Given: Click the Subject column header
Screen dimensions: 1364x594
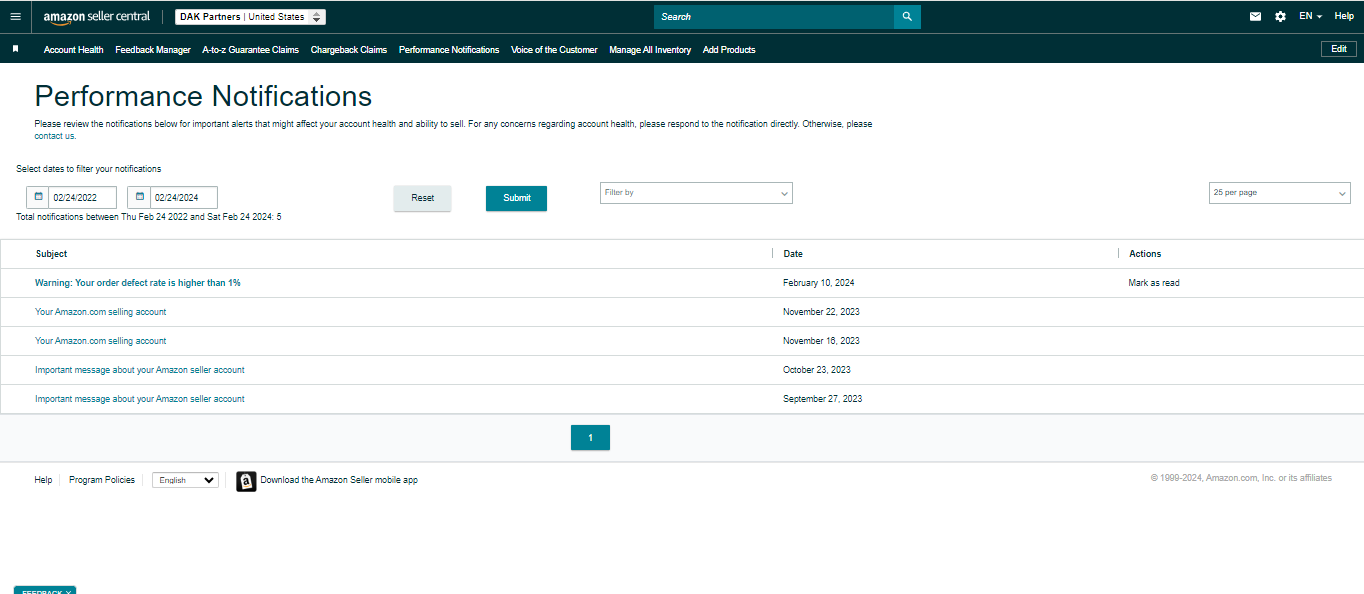Looking at the screenshot, I should click(x=52, y=254).
